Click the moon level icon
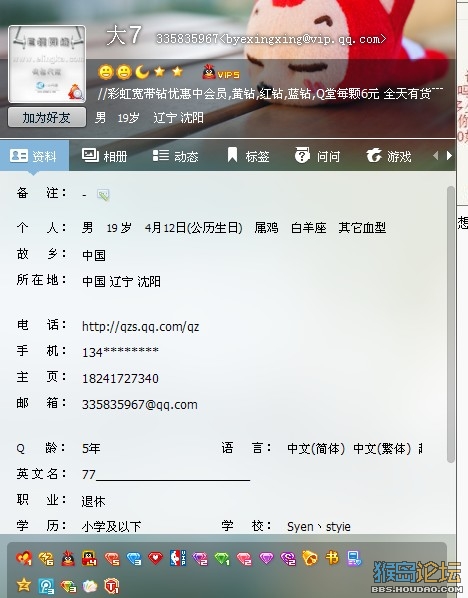 click(142, 72)
